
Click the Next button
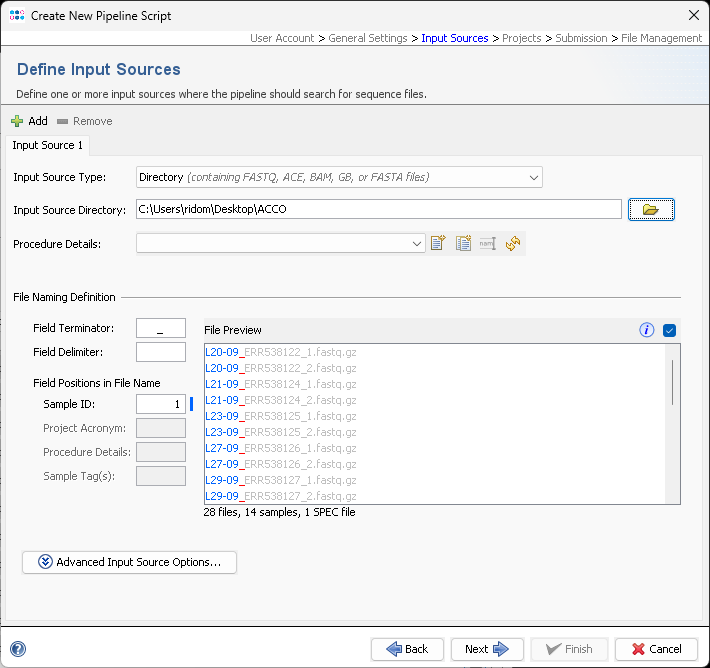487,649
